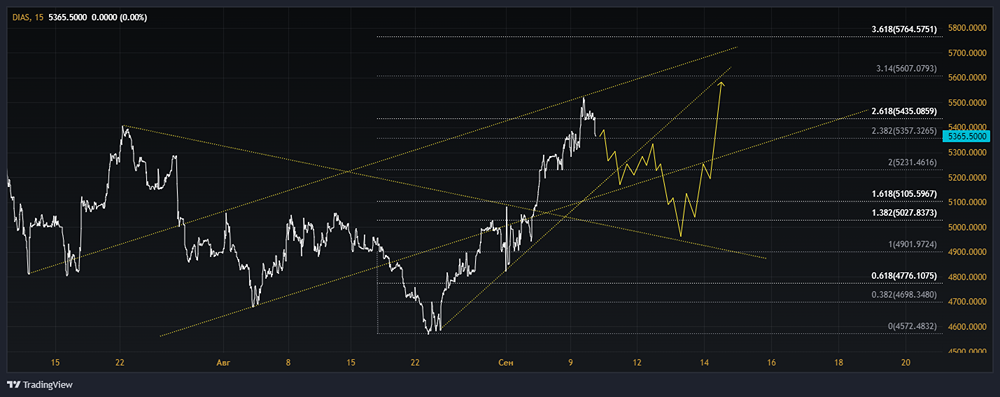1000x397 pixels.
Task: Click the 0.0000 (0.00%) change value
Action: pyautogui.click(x=119, y=17)
